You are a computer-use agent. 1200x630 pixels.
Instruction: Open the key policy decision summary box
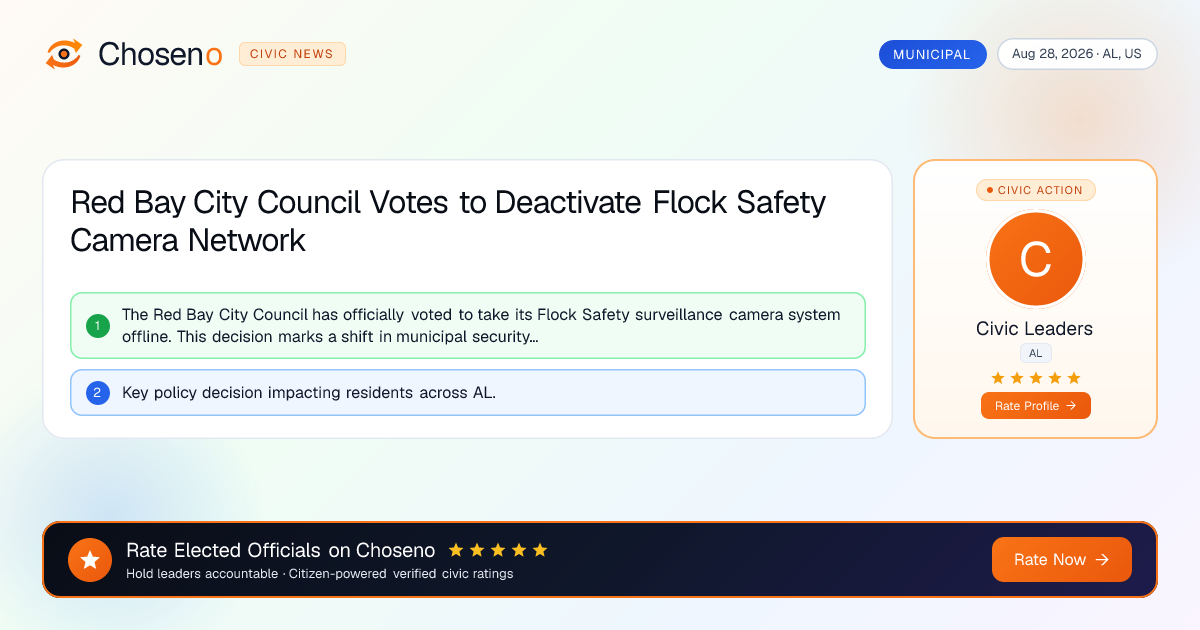coord(468,393)
